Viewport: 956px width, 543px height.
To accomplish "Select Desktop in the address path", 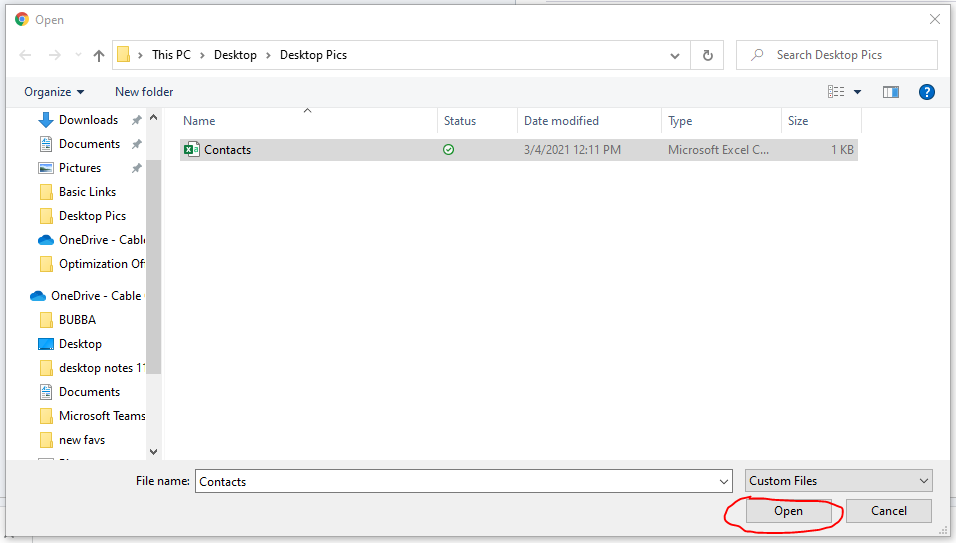I will point(235,55).
